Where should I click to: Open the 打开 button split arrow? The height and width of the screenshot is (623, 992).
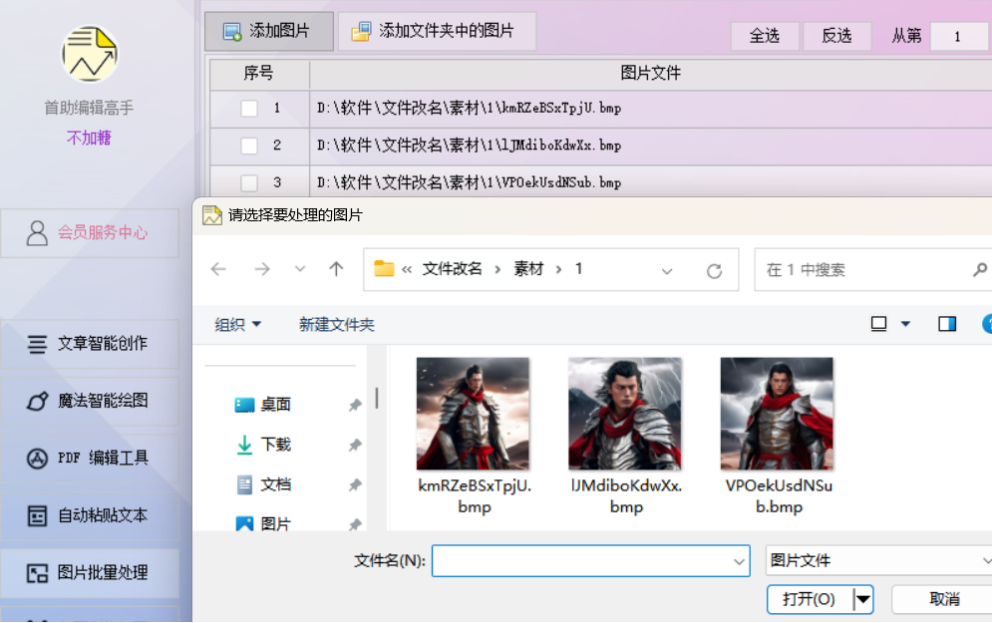point(863,599)
